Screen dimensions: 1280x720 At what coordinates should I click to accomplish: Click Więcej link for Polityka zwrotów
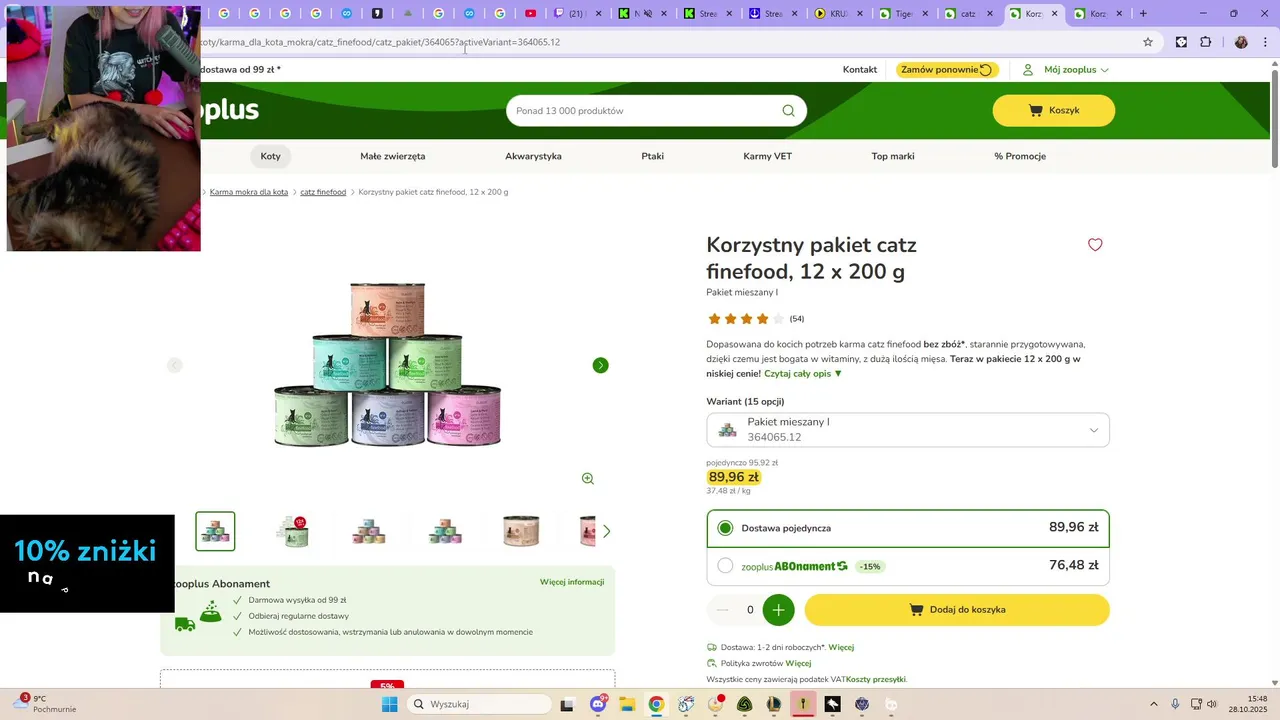coord(798,663)
